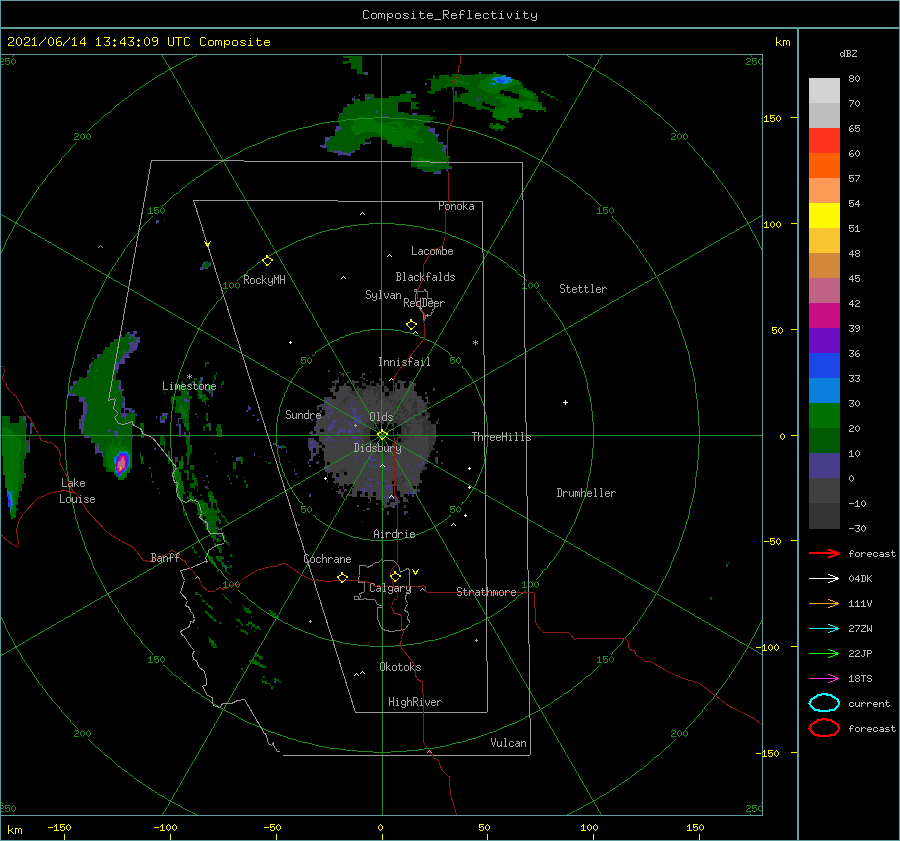Click the yellow diamond marker above RockyMH
This screenshot has width=900, height=841.
click(267, 261)
